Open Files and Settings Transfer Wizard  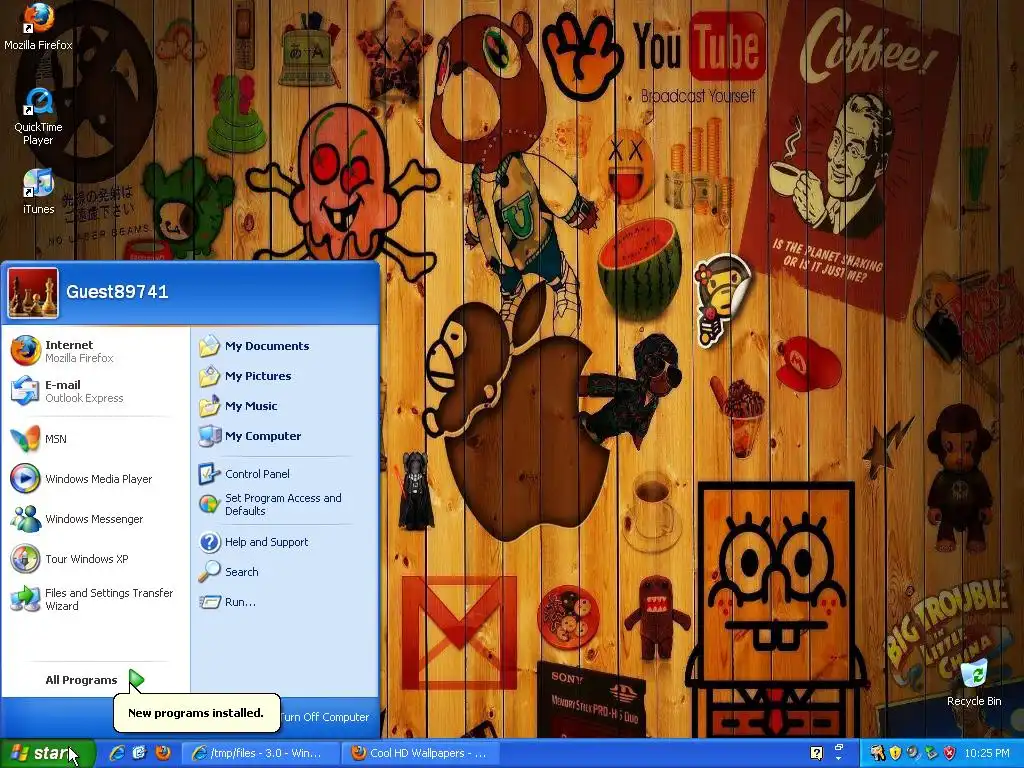coord(95,600)
